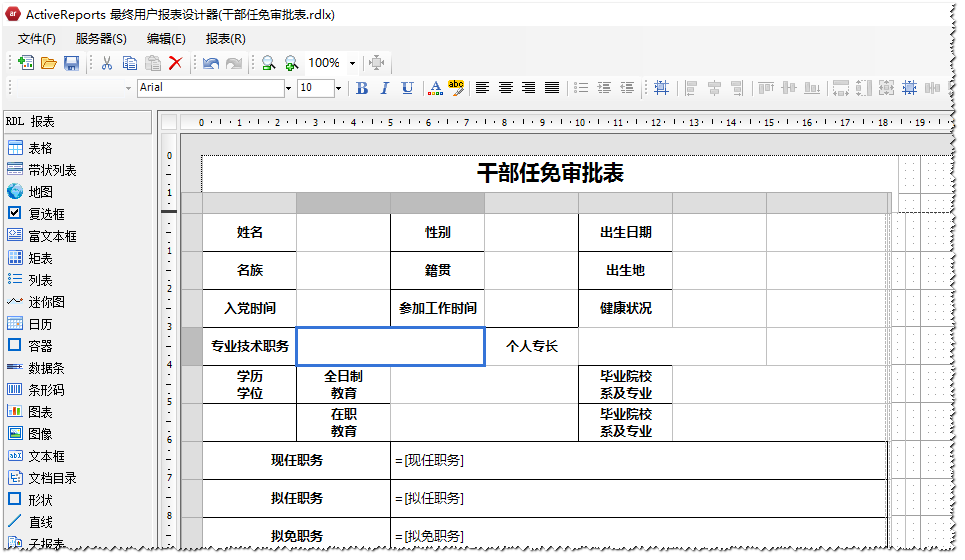Click the paste clipboard icon
The width and height of the screenshot is (965, 560).
(x=153, y=63)
